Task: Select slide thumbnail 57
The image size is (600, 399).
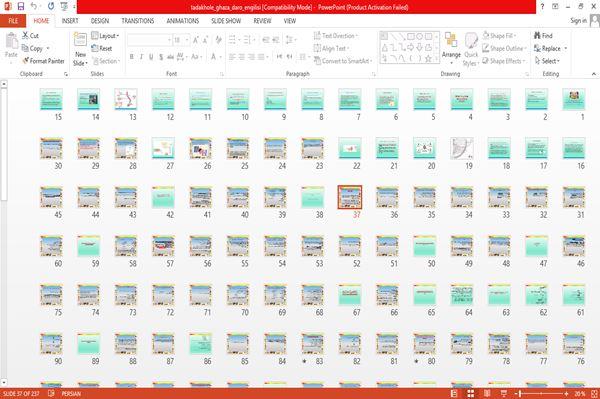Action: (x=163, y=246)
